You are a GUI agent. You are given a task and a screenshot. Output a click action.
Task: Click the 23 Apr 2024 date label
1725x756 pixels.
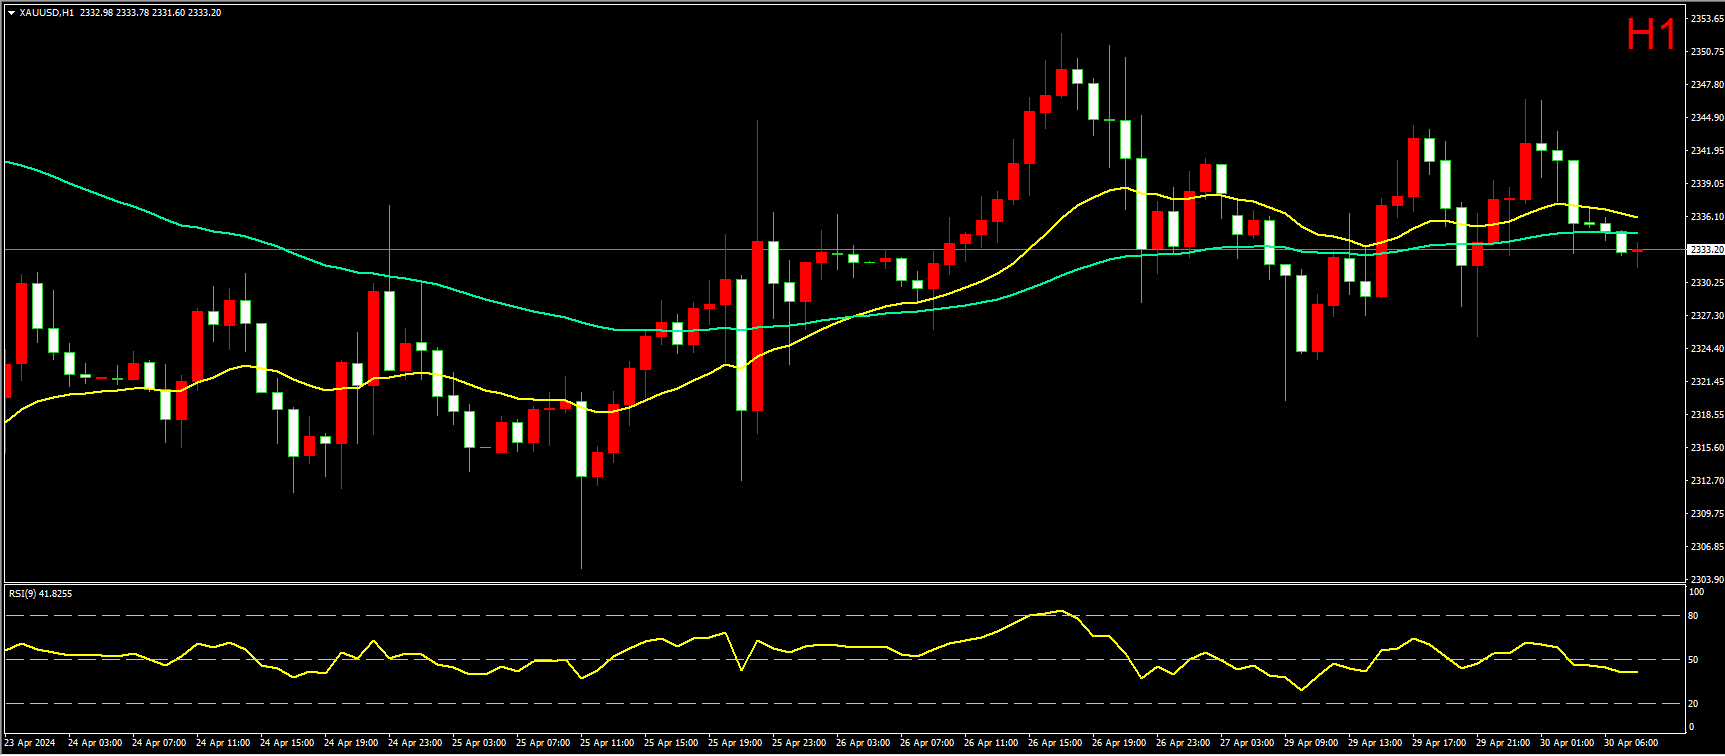[31, 743]
